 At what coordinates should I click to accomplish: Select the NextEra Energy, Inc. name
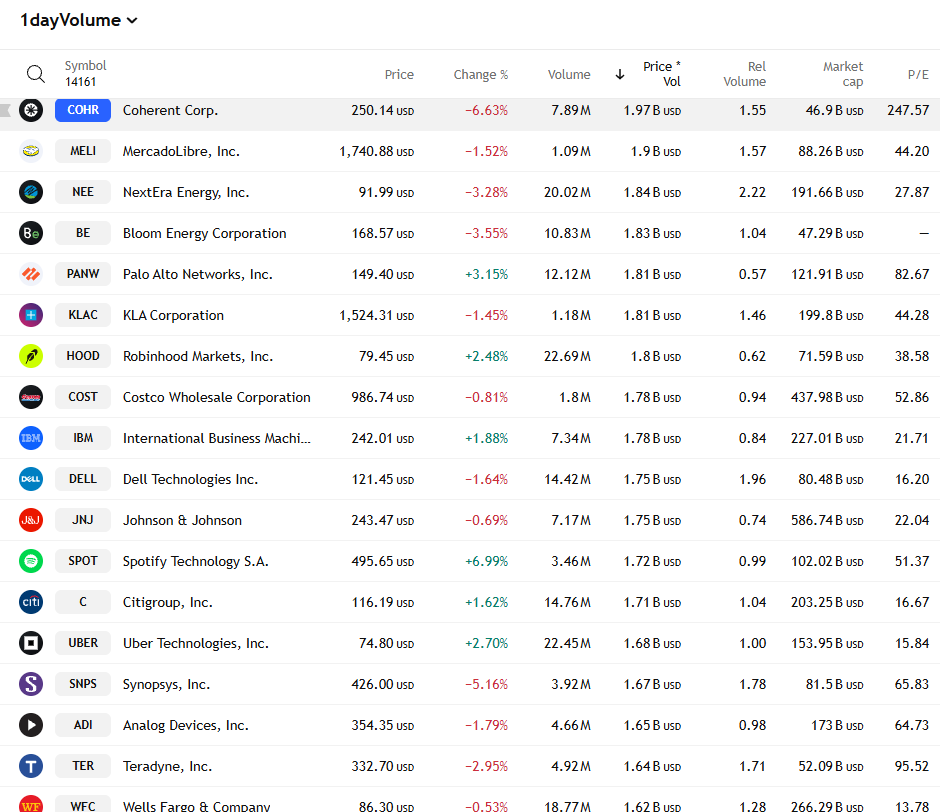point(186,193)
